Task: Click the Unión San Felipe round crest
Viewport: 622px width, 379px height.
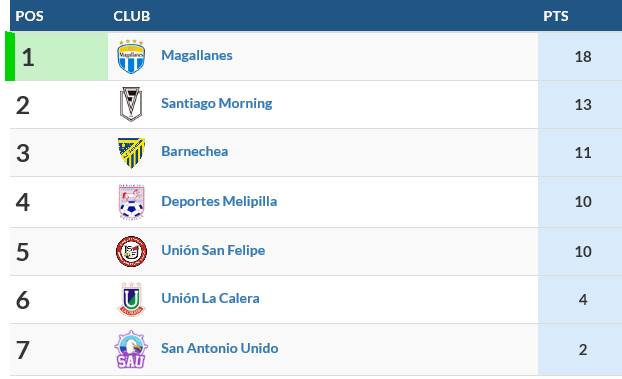Action: (x=131, y=251)
